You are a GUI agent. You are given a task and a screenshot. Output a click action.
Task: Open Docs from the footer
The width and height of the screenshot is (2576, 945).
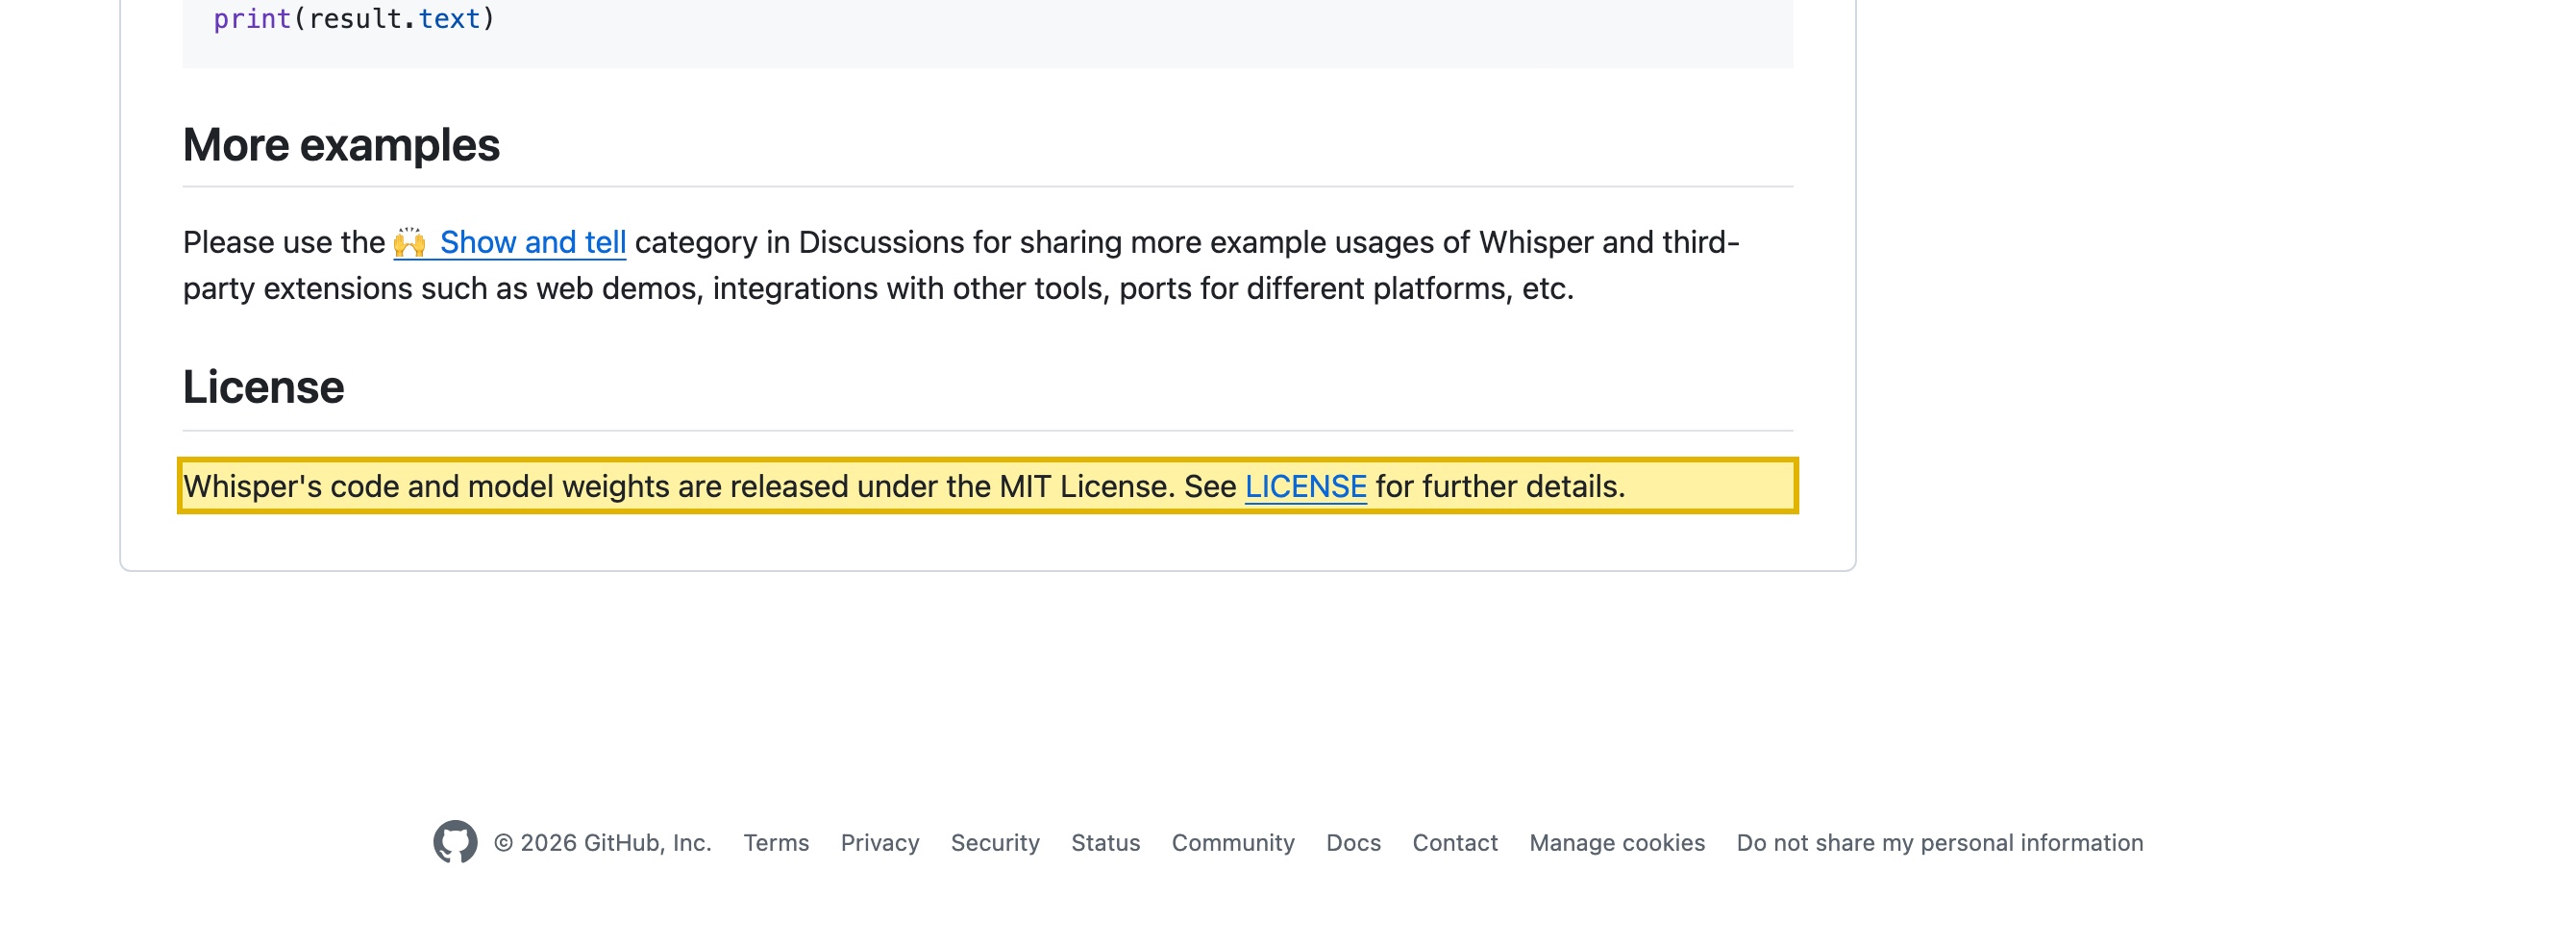coord(1353,843)
